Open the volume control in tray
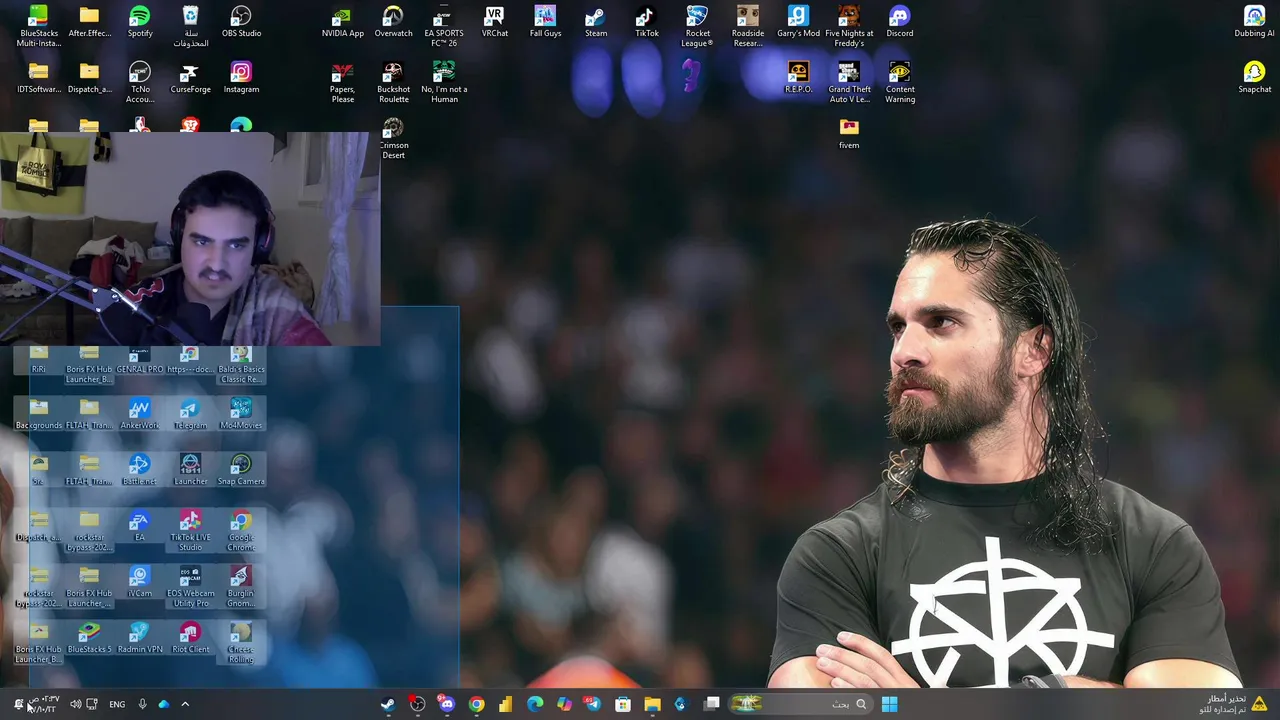Viewport: 1280px width, 720px height. [x=75, y=704]
